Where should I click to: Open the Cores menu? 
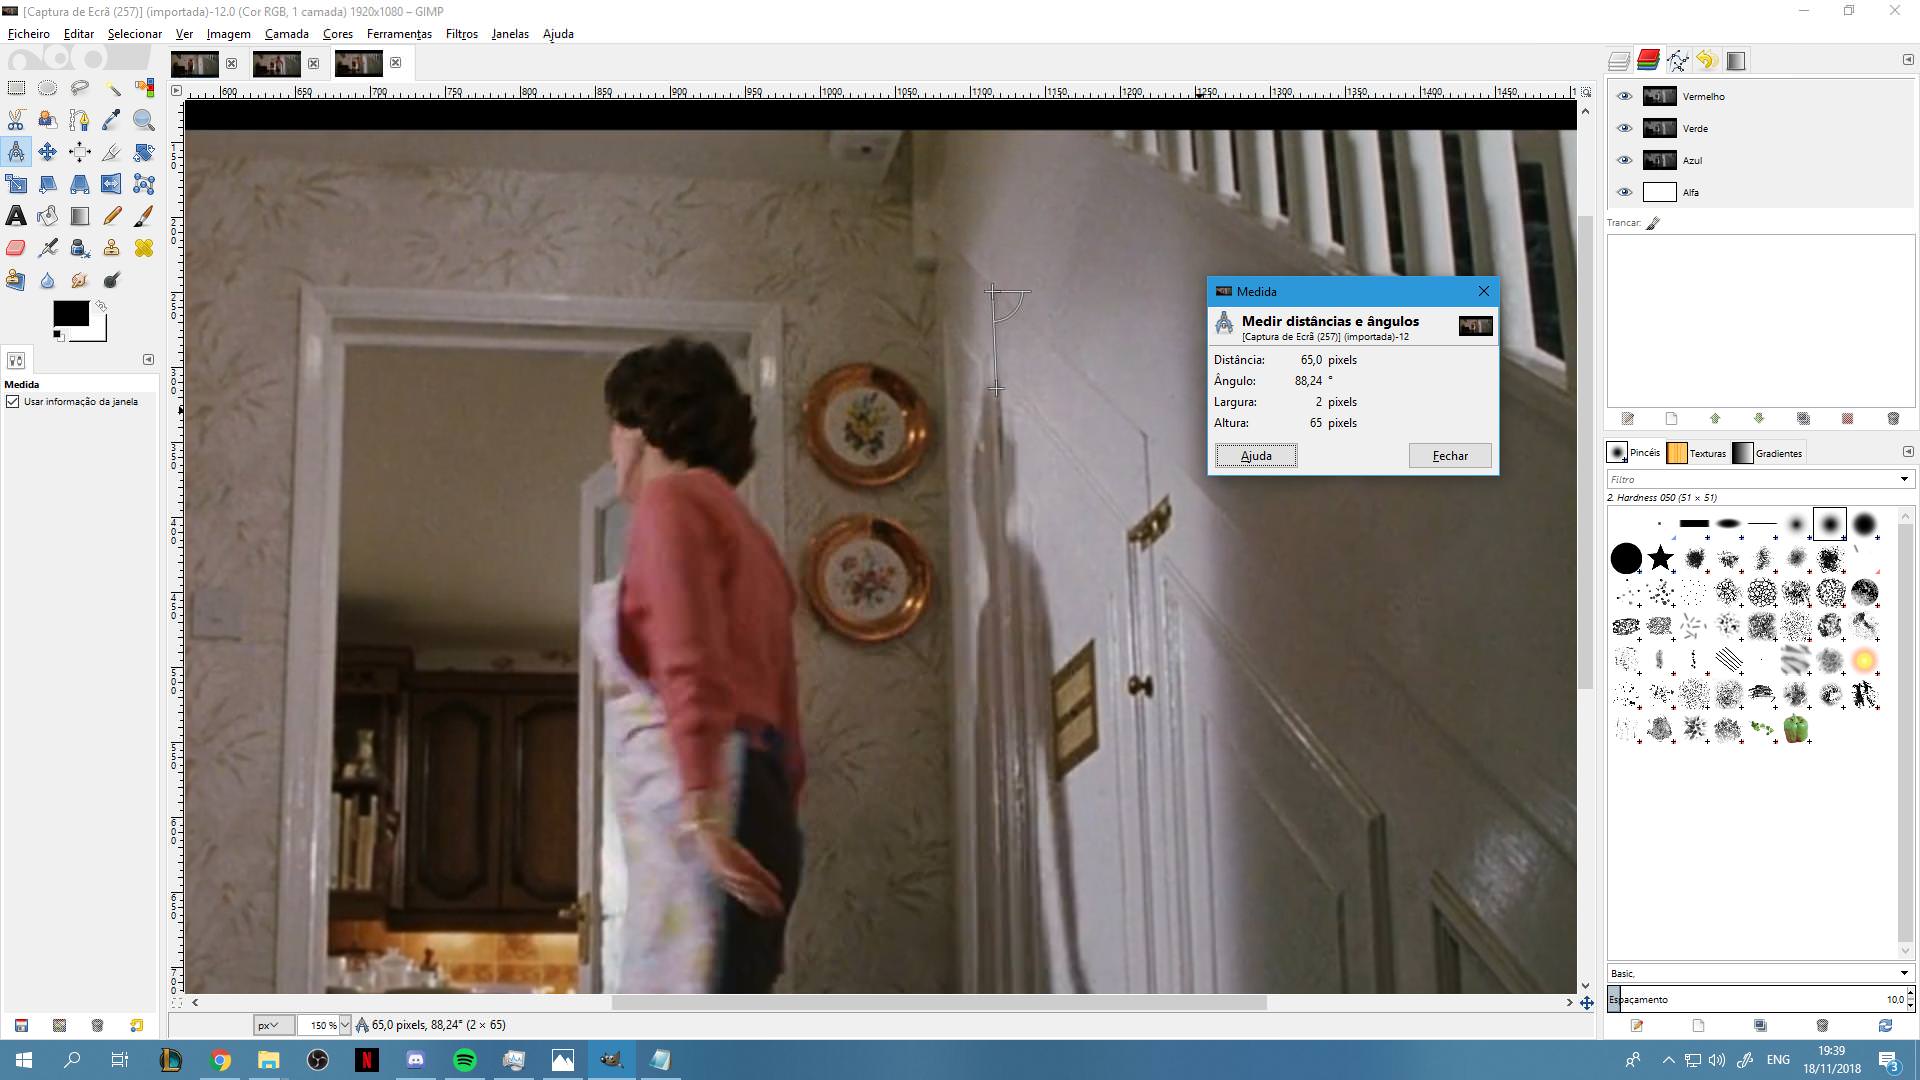click(337, 34)
